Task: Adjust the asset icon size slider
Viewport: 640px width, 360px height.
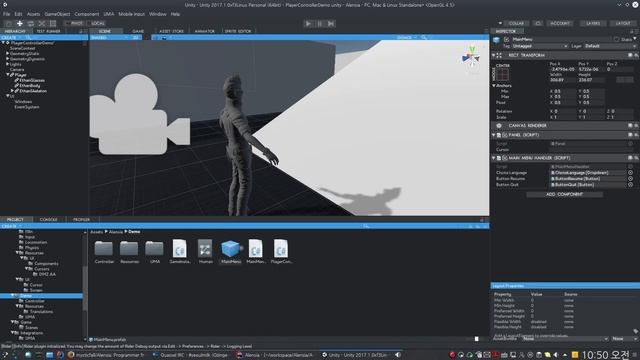Action: click(476, 339)
